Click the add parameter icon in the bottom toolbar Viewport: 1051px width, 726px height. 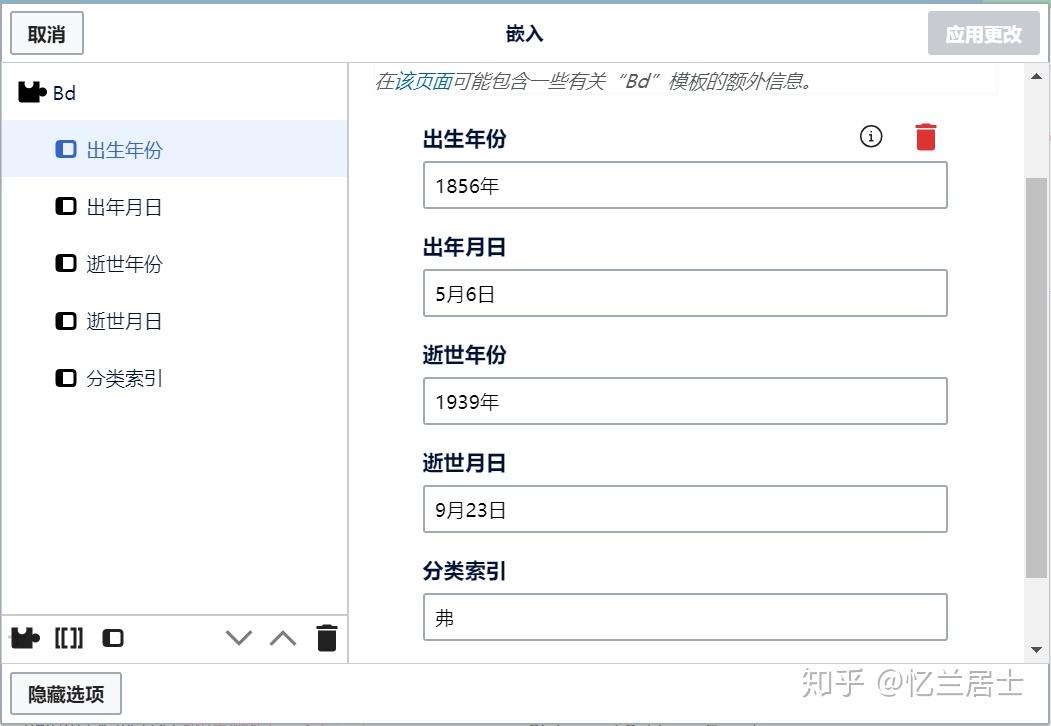(x=113, y=638)
